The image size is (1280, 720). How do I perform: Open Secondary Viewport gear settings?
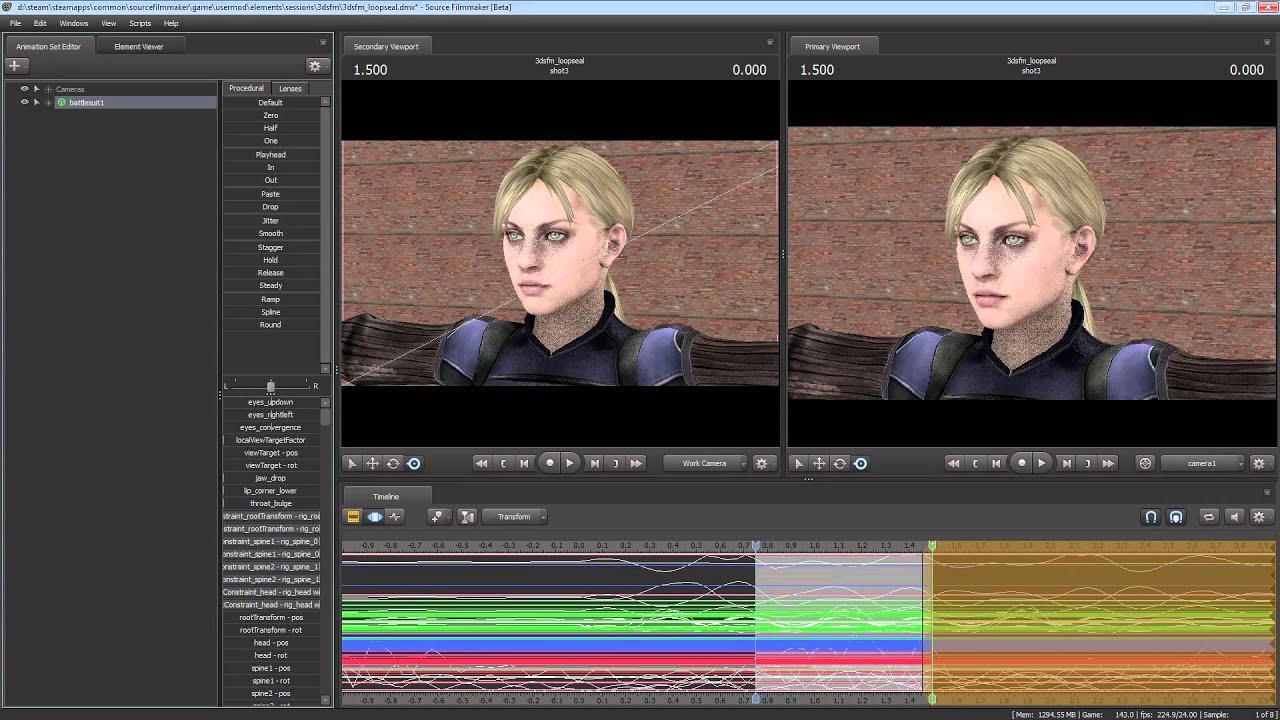[762, 463]
